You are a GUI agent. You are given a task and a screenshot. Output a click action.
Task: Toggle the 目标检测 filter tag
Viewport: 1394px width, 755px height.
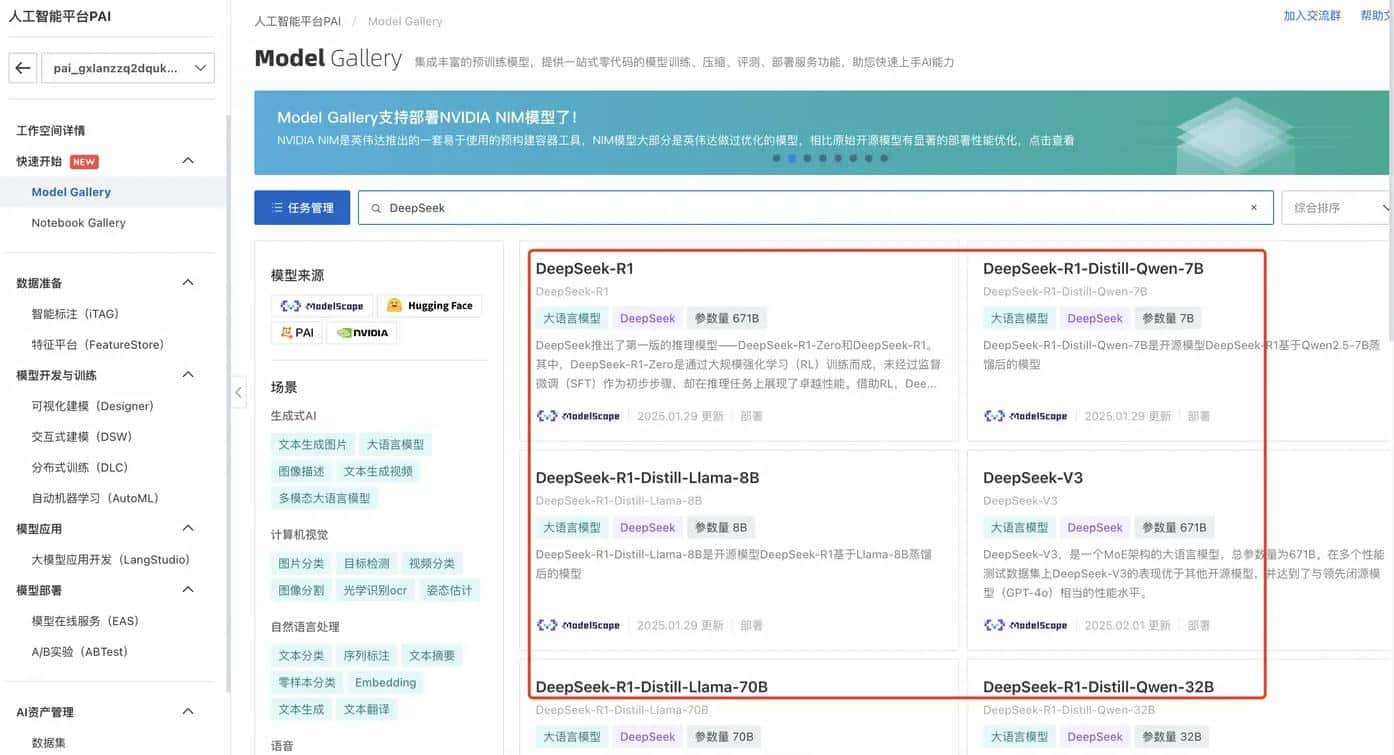(x=367, y=564)
